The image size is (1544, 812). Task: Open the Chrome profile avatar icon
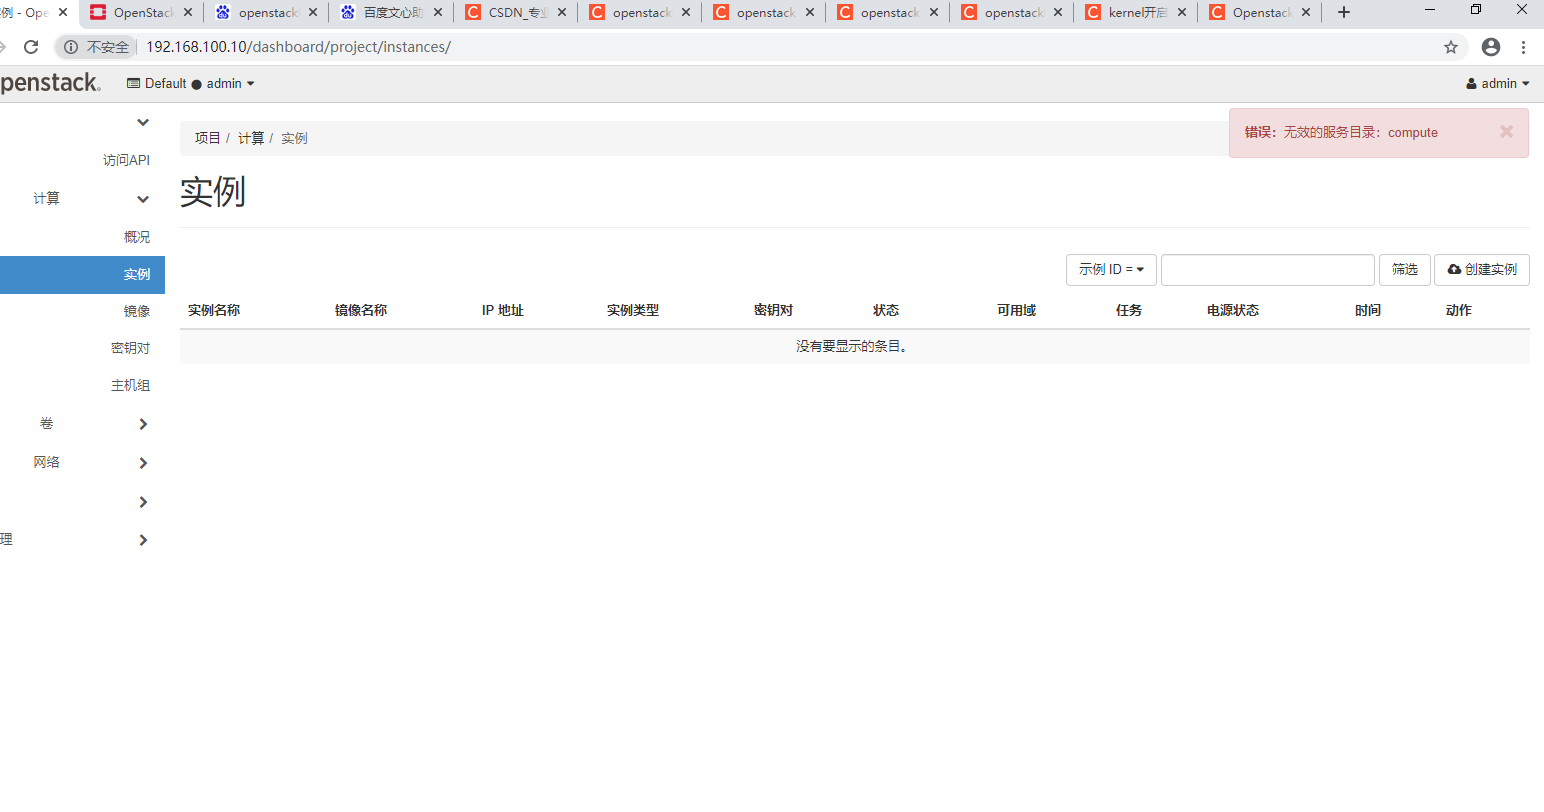click(x=1491, y=47)
